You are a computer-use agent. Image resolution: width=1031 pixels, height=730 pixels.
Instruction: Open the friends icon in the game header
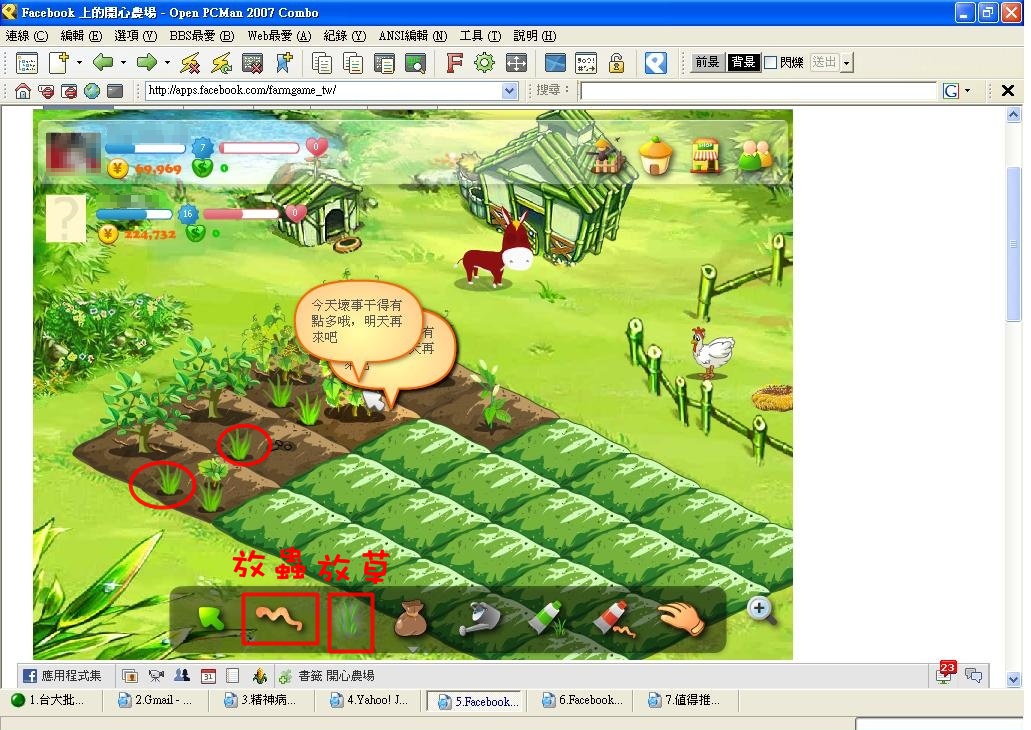coord(754,156)
